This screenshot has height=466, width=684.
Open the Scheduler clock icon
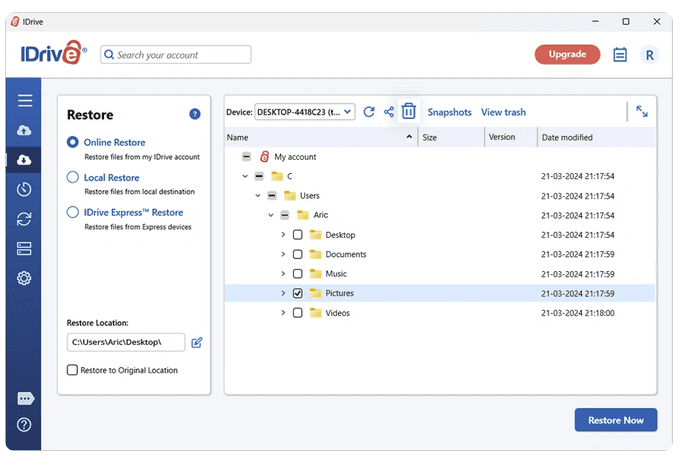click(24, 189)
